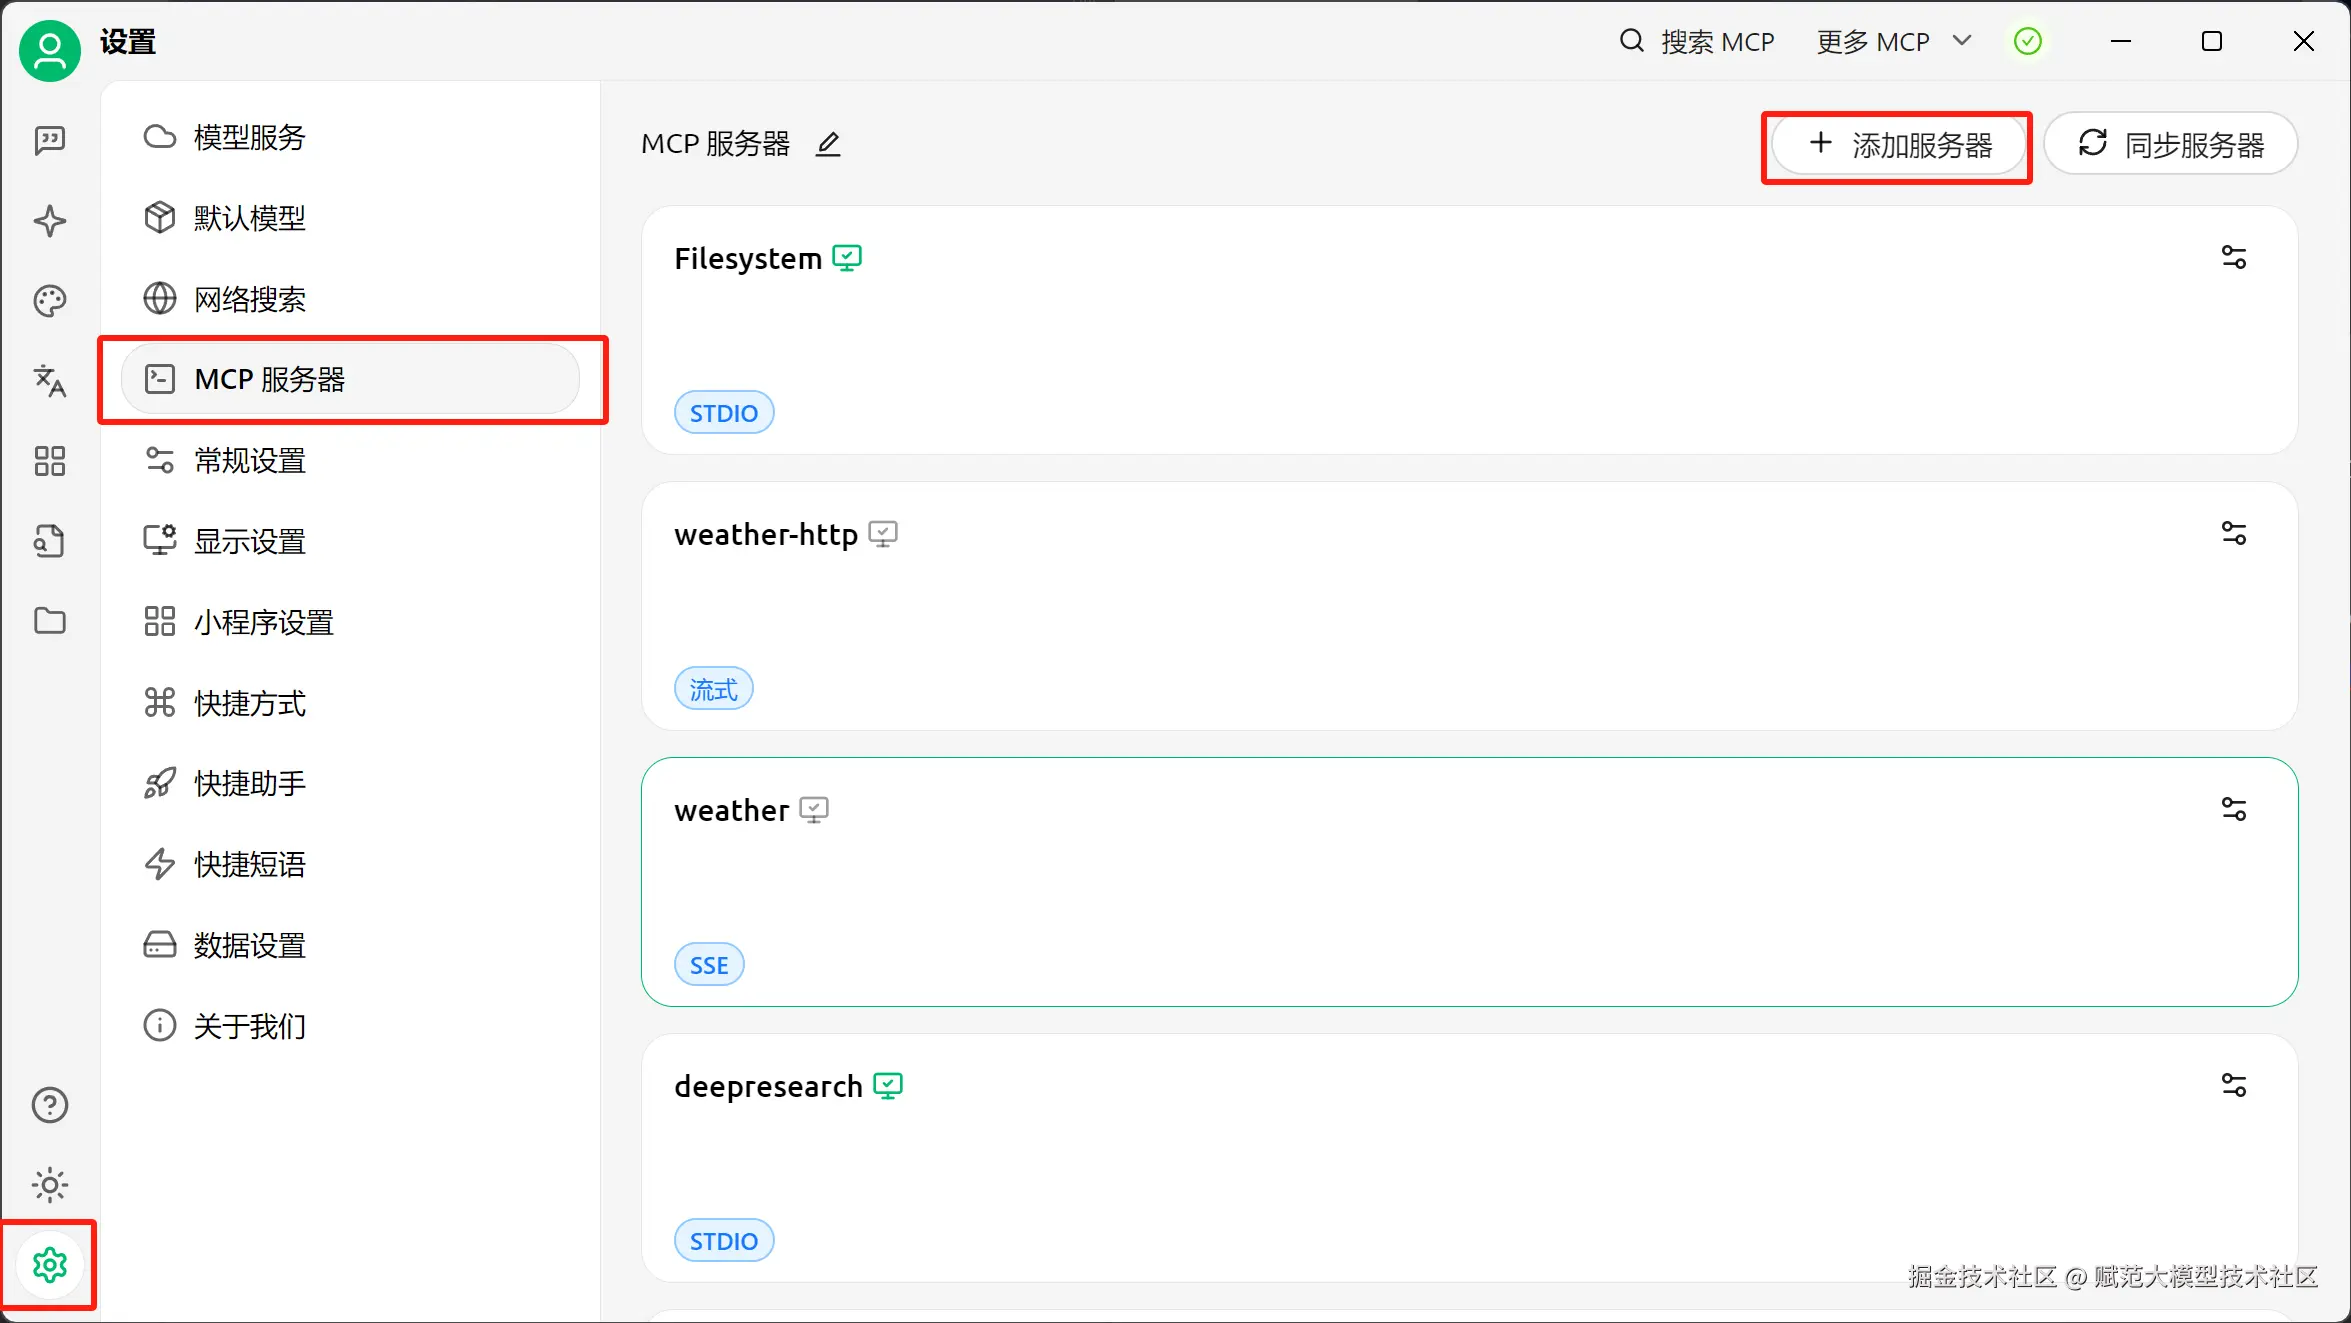The width and height of the screenshot is (2351, 1323).
Task: Open the chat assistant sidebar icon
Action: tap(50, 140)
